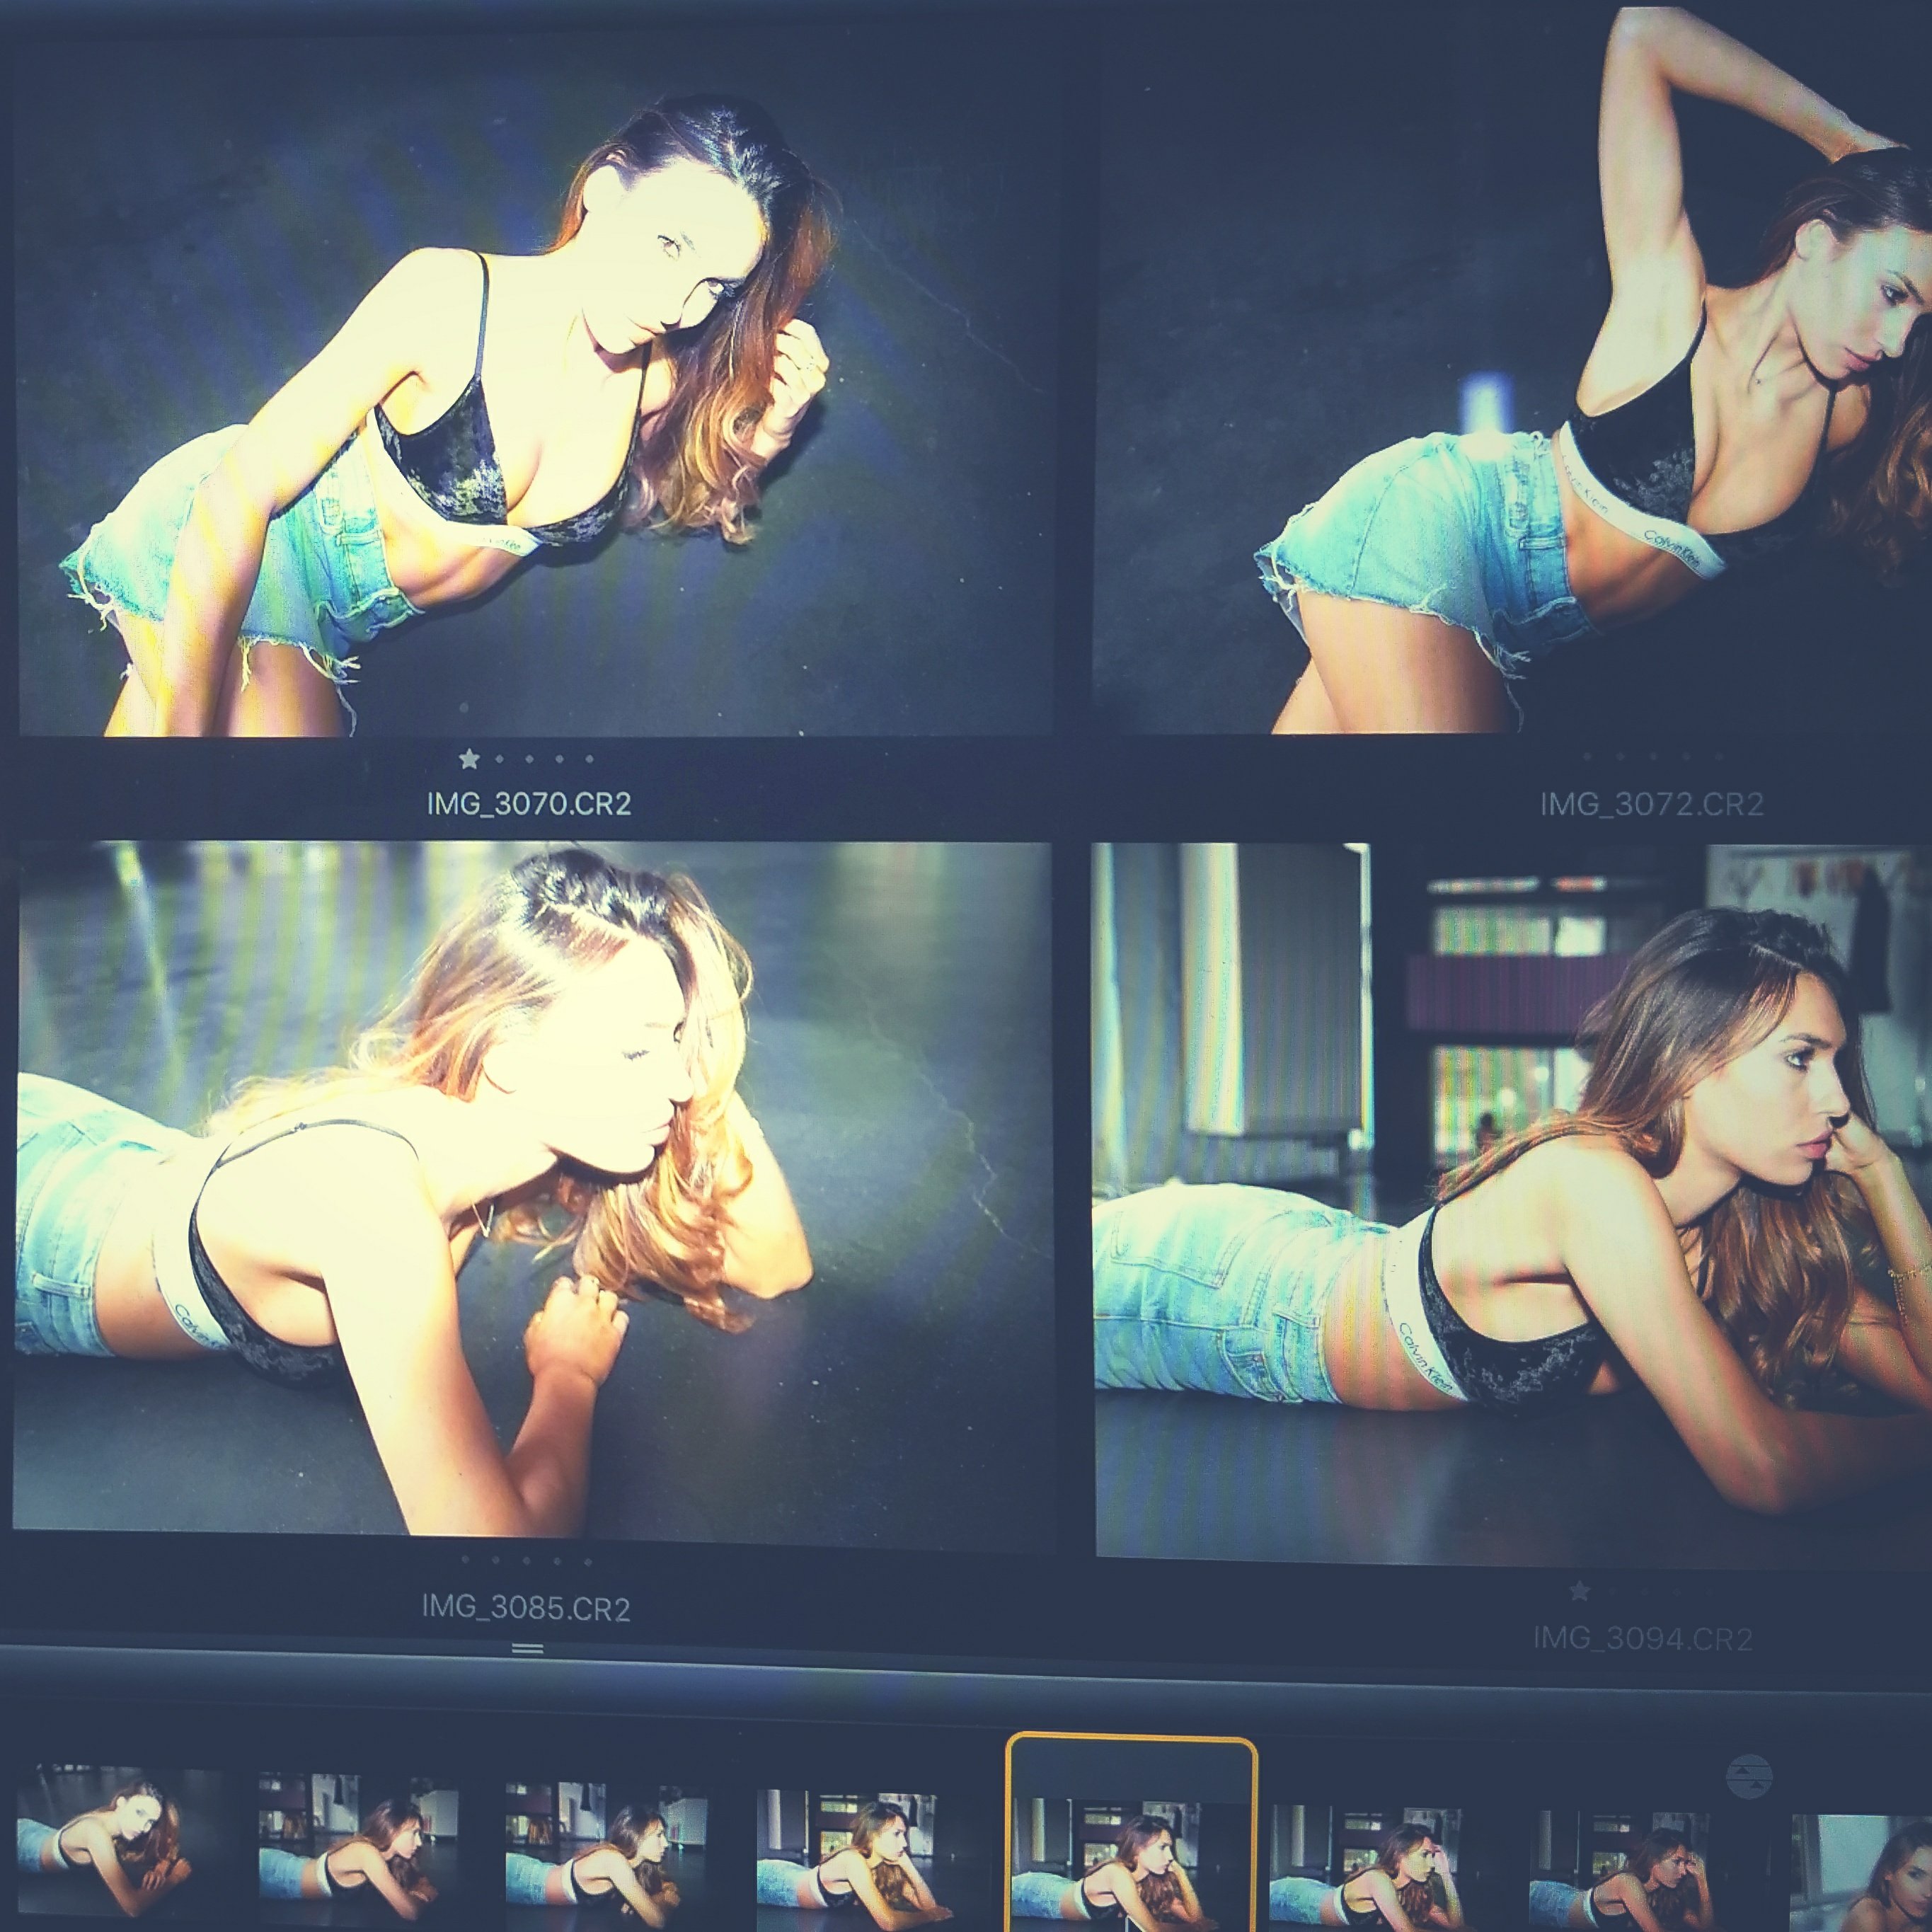This screenshot has width=1932, height=1932.
Task: Click the IMG_3072.CR2 filename label
Action: (1651, 805)
